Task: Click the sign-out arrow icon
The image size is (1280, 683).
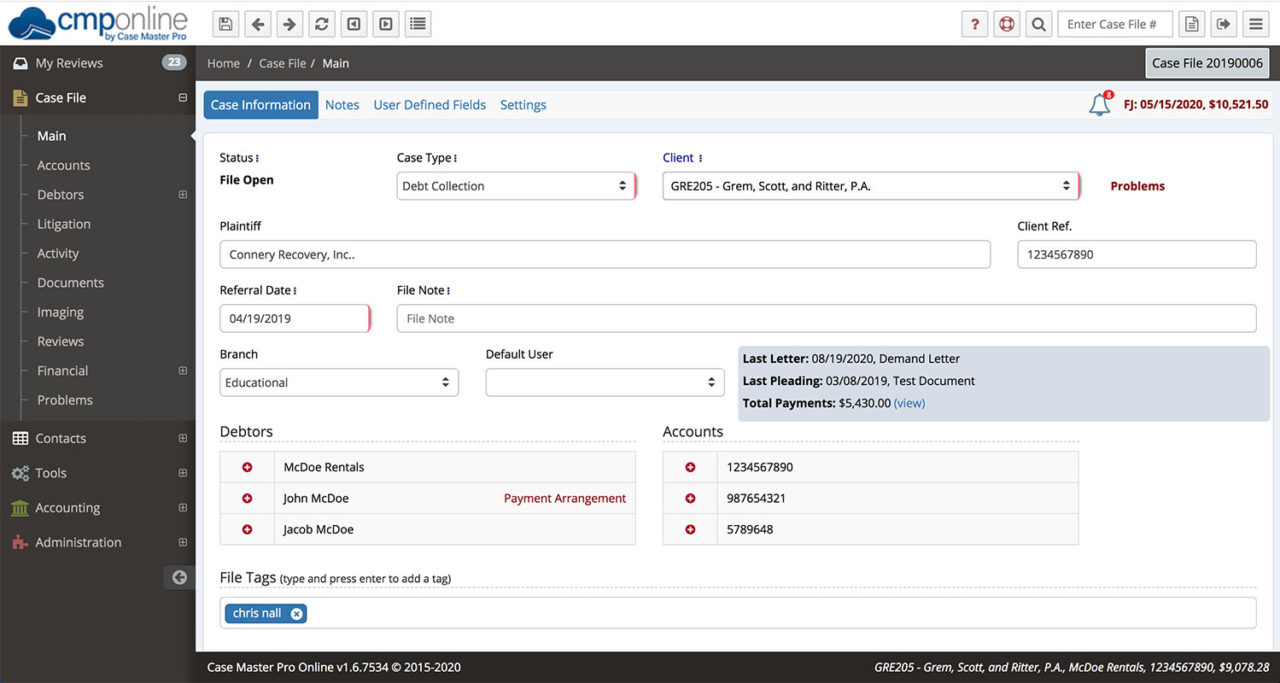Action: pyautogui.click(x=1223, y=24)
